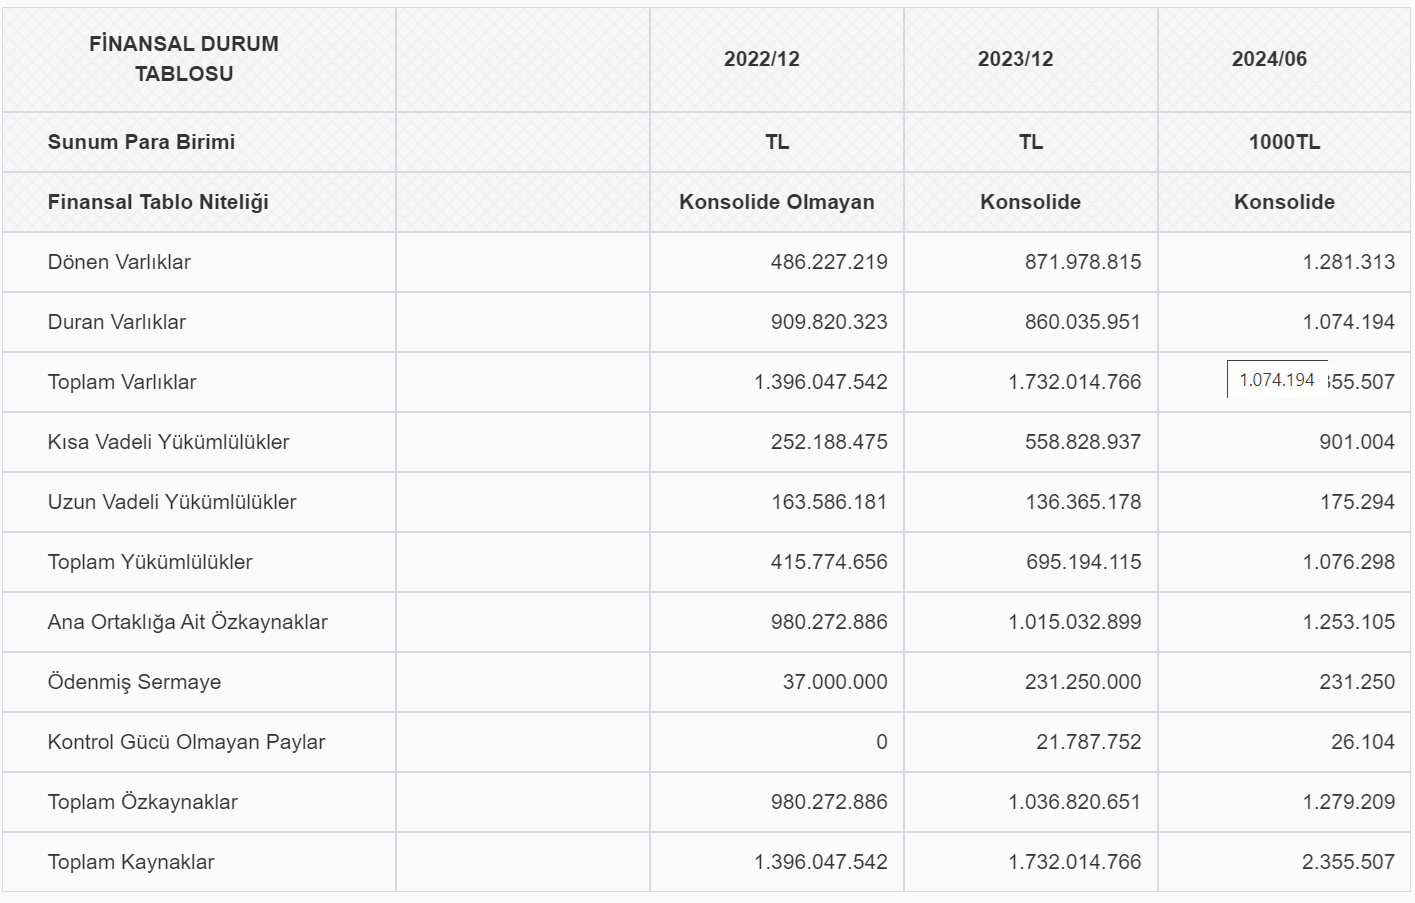Select the Kontrol Gücü Olmayan Paylar label
The height and width of the screenshot is (903, 1415).
pos(186,742)
